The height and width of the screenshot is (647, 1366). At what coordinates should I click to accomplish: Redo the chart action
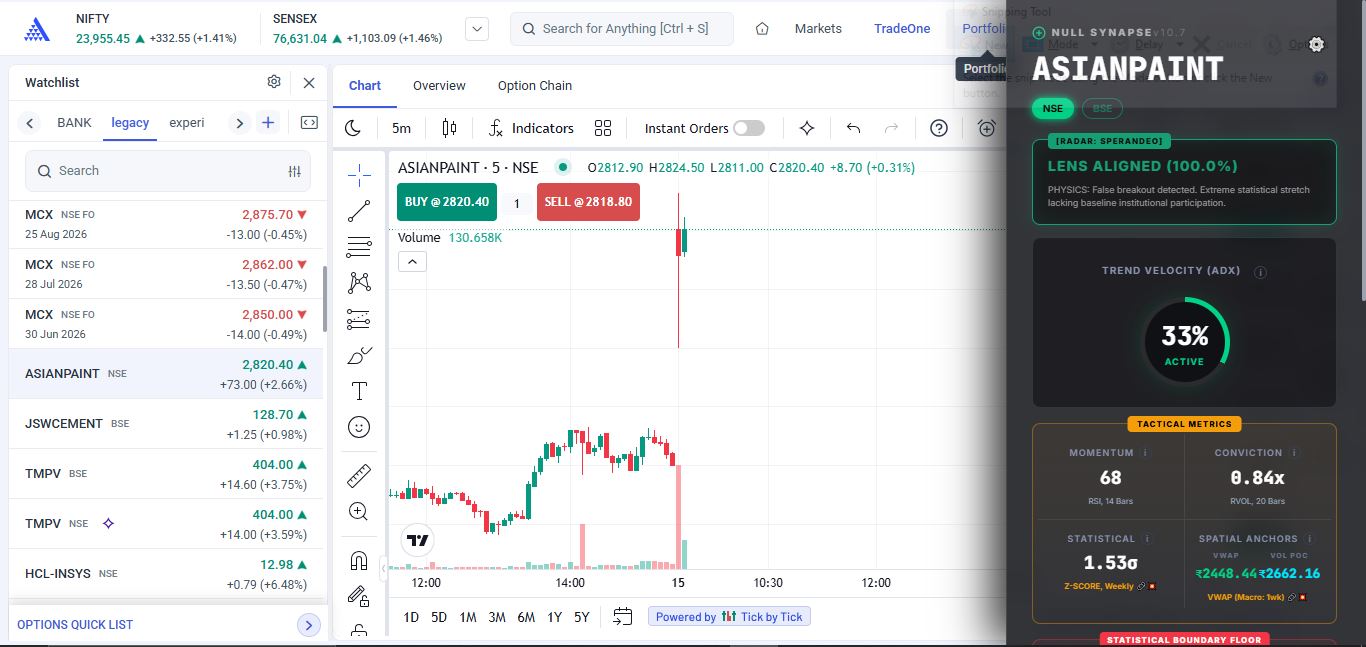pyautogui.click(x=892, y=128)
